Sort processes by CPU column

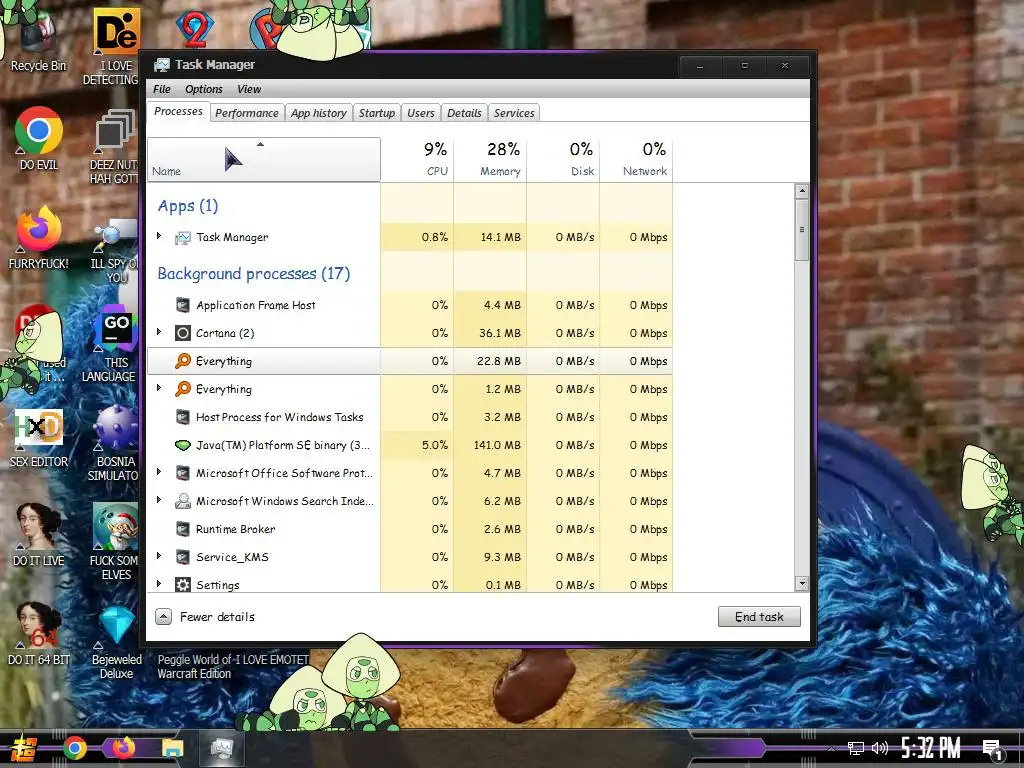[417, 159]
